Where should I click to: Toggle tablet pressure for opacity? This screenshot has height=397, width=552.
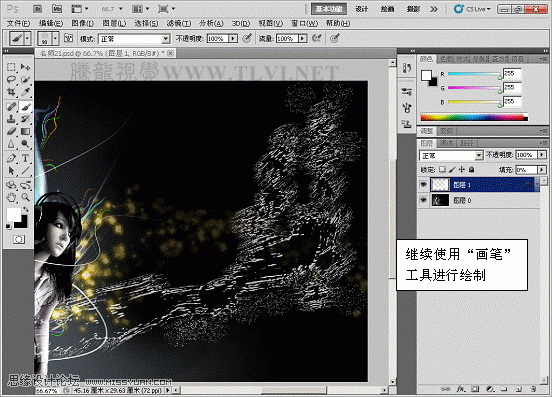(x=247, y=38)
